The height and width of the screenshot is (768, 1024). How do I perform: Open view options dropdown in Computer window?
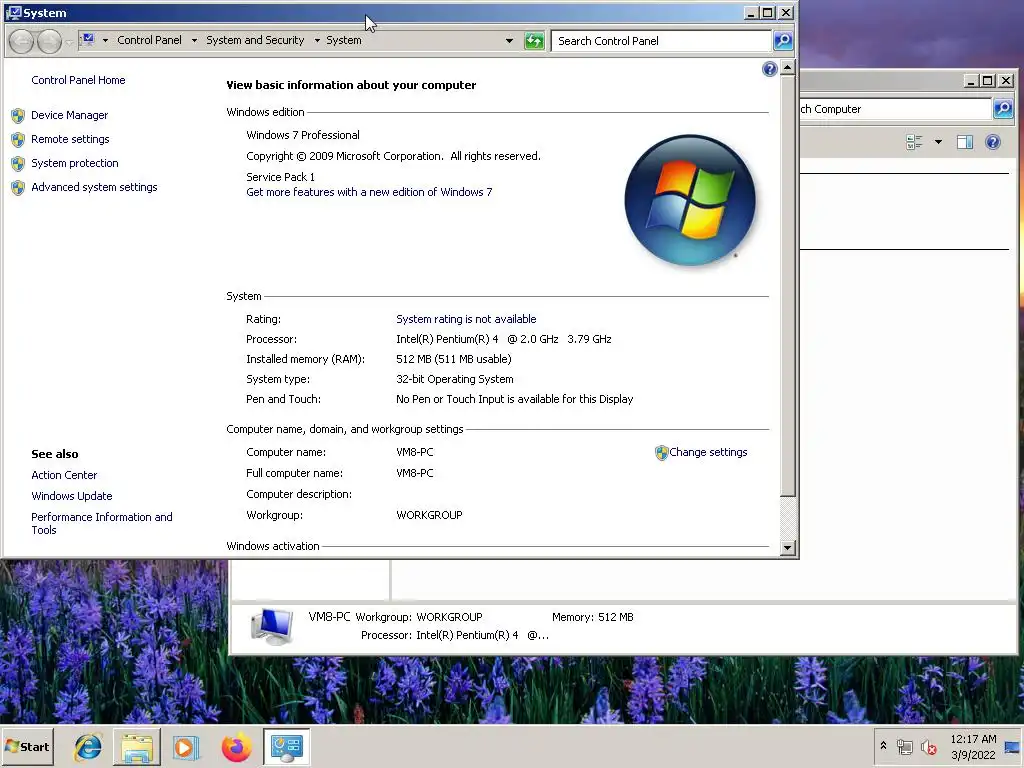938,142
